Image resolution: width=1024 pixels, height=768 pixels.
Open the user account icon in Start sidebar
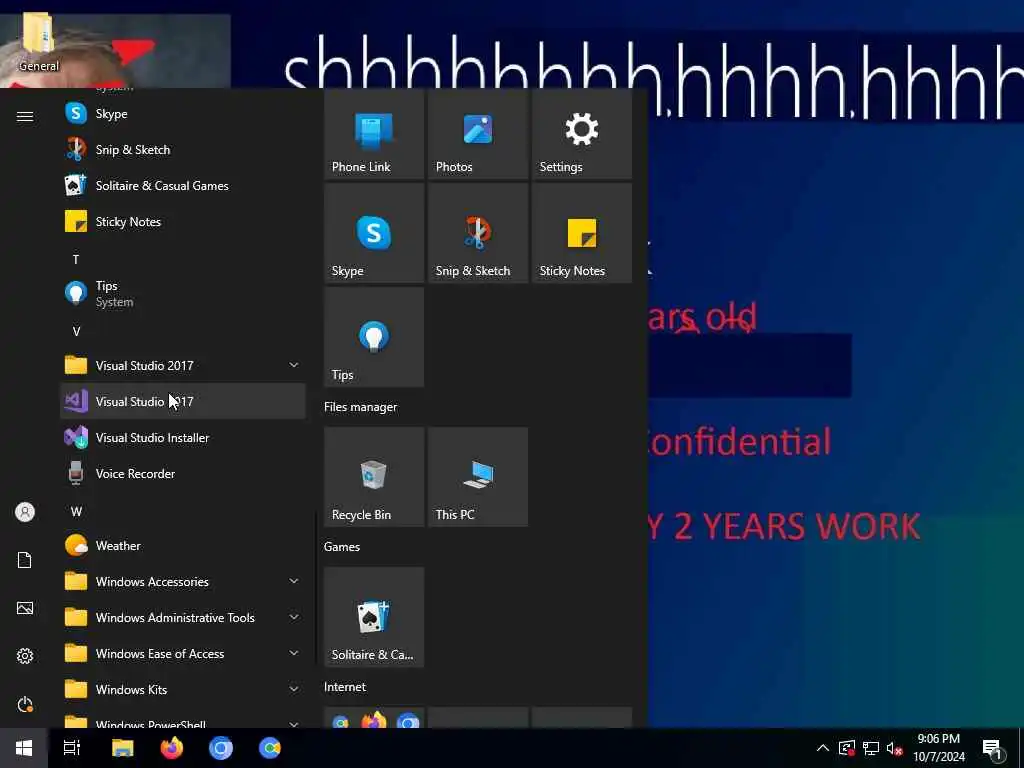point(25,512)
